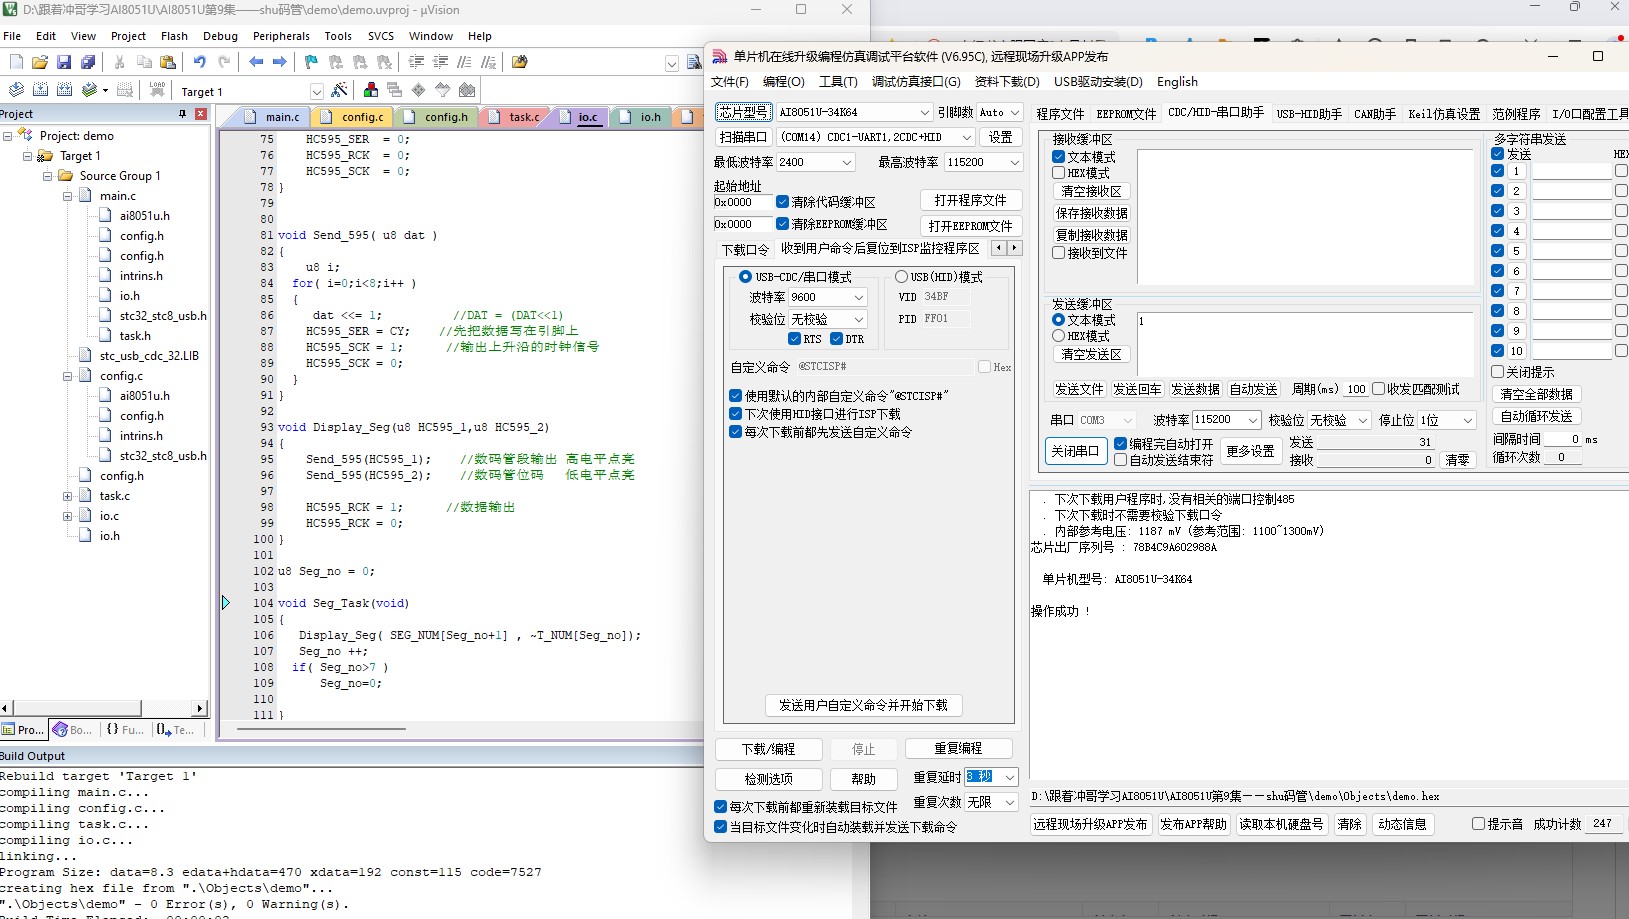1629x919 pixels.
Task: Click the Open file toolbar icon
Action: tap(40, 62)
